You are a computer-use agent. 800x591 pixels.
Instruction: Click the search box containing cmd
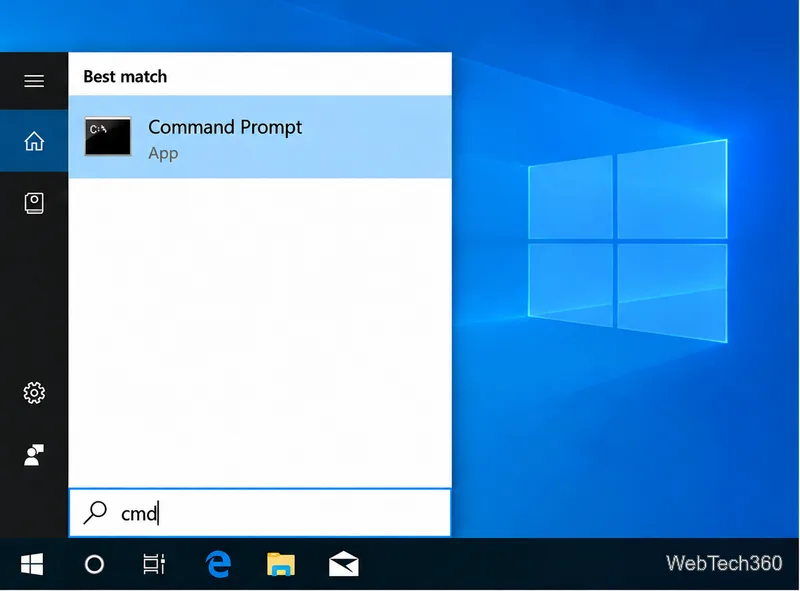tap(260, 512)
